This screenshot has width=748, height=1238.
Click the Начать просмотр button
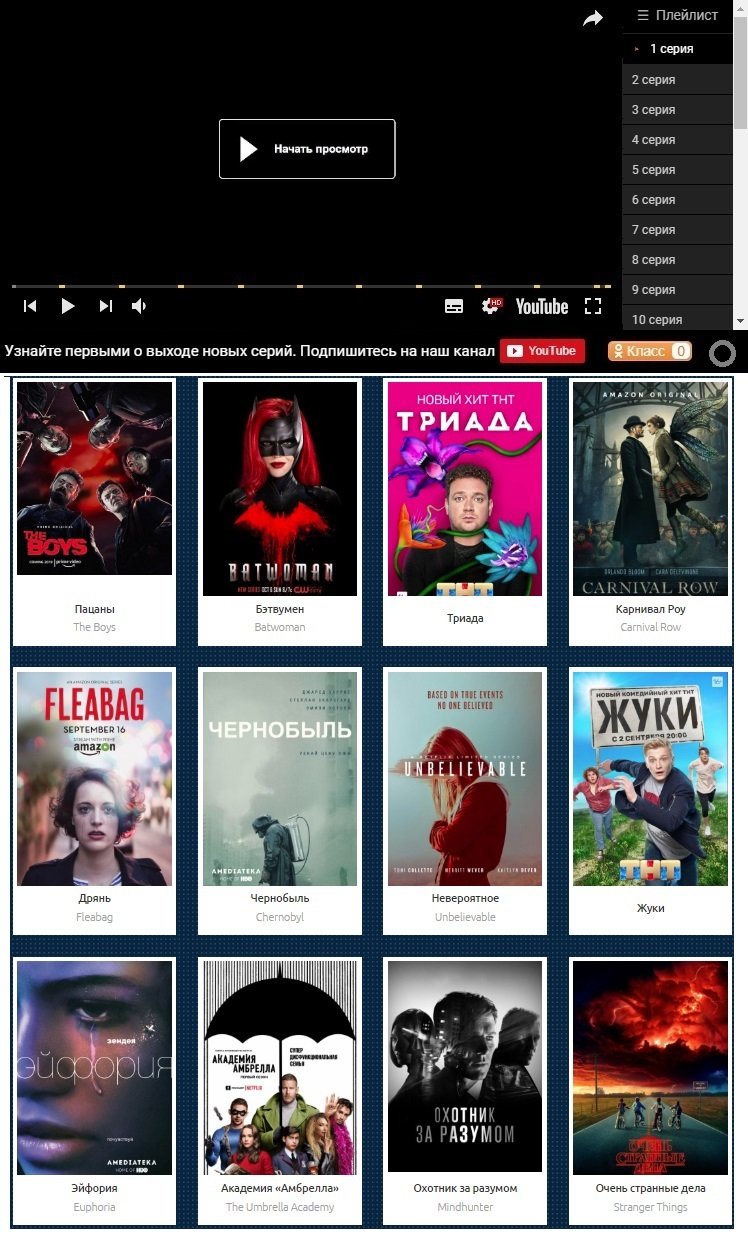307,149
